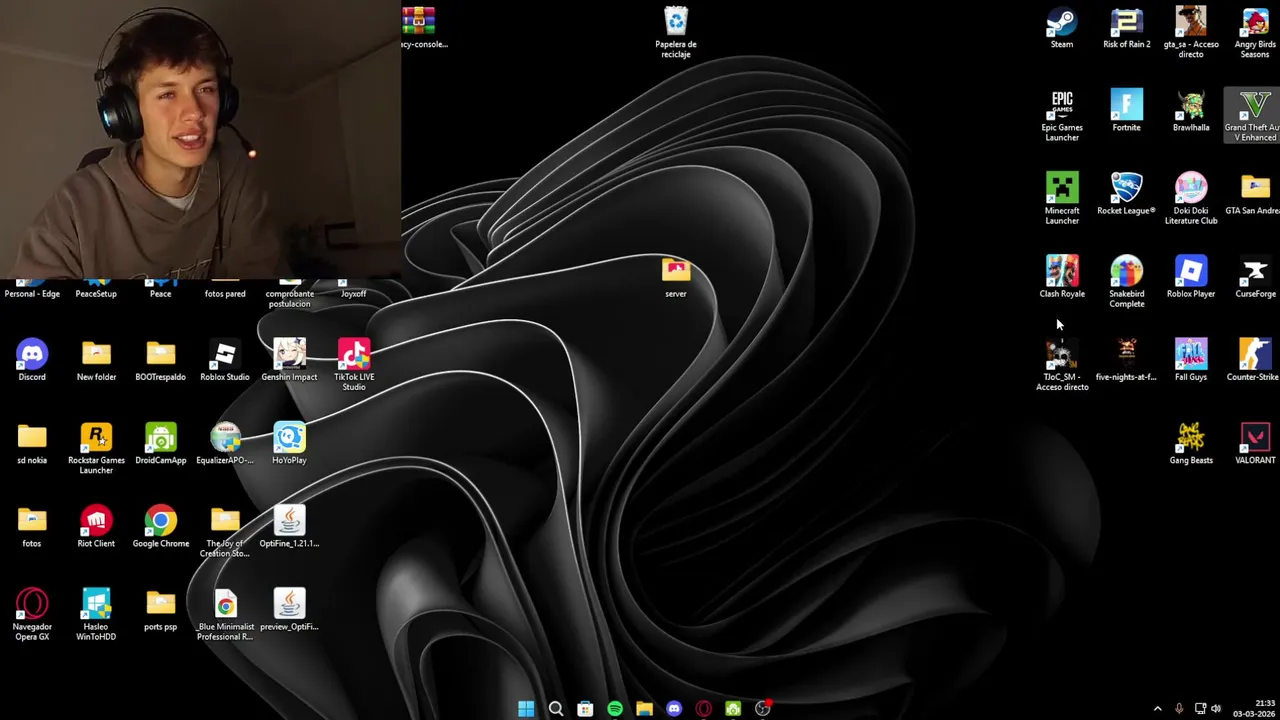Click the microphone tray icon
The height and width of the screenshot is (720, 1280).
tap(1179, 708)
